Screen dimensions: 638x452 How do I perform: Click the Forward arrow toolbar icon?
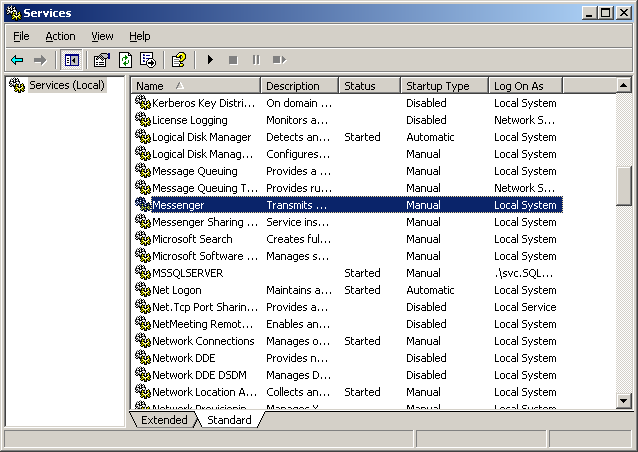point(40,60)
